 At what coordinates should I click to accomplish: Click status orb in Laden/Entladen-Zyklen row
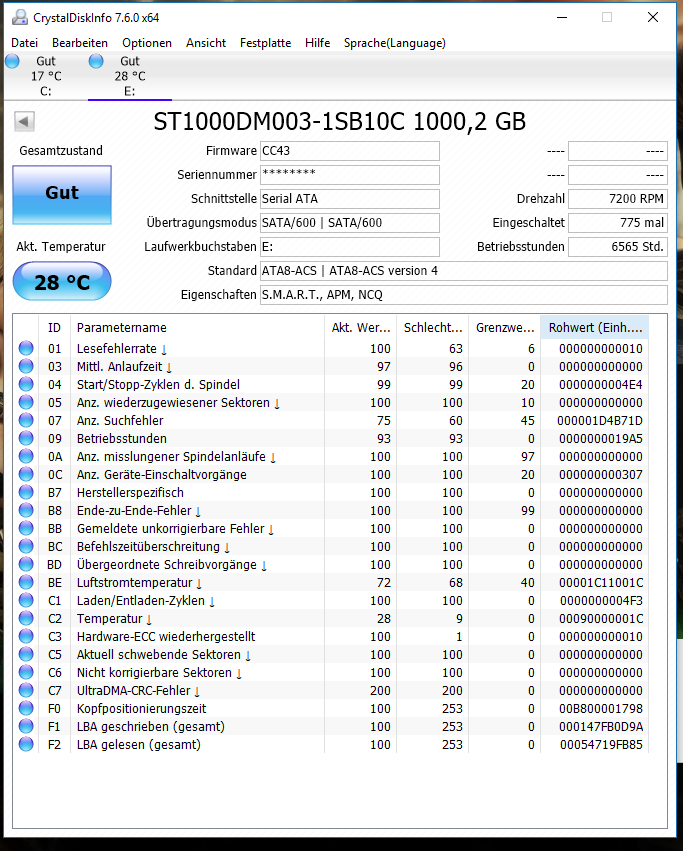click(x=26, y=600)
